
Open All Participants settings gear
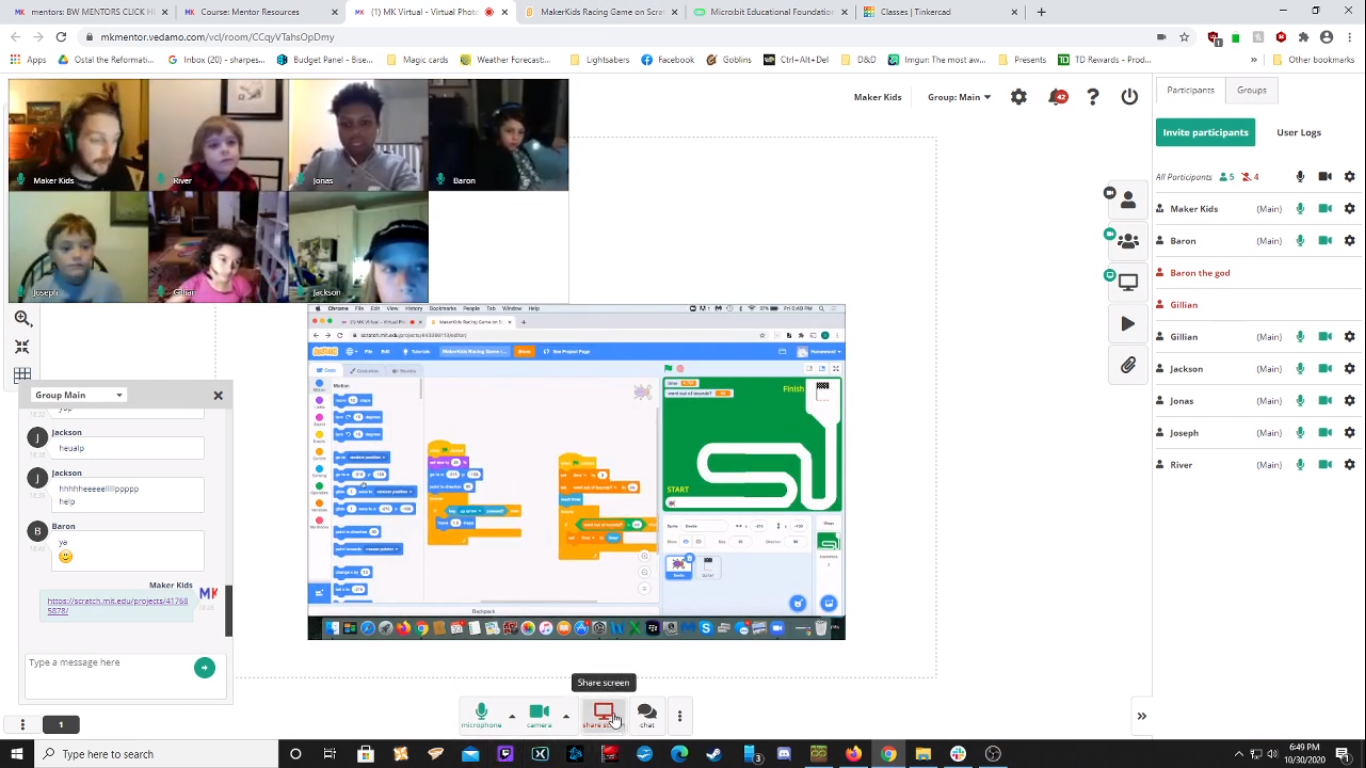click(1349, 177)
